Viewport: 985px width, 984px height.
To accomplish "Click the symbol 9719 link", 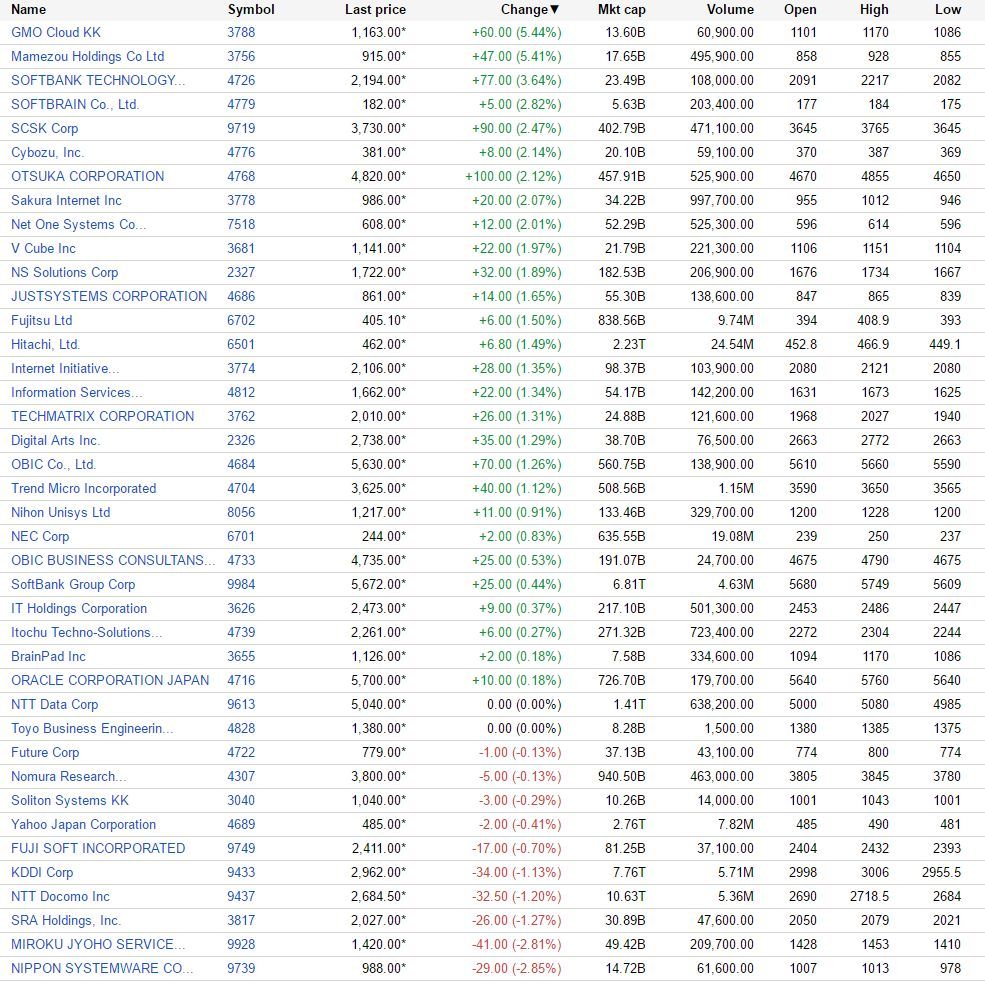I will click(241, 128).
